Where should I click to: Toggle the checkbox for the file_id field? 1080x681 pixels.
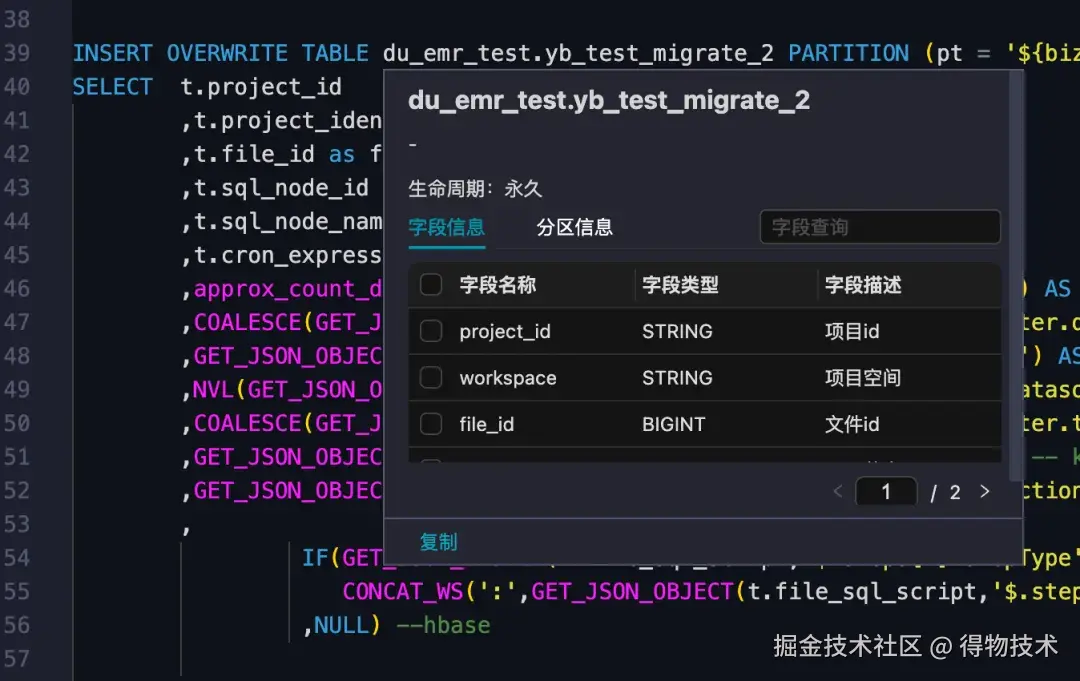430,424
